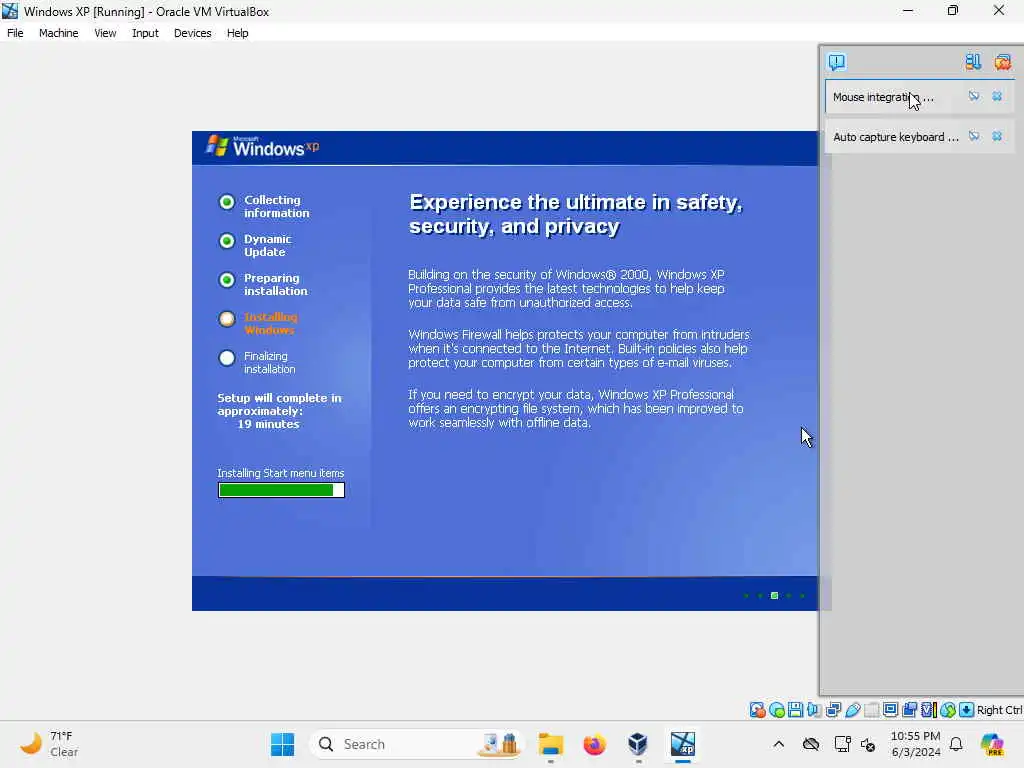1024x768 pixels.
Task: Click the VirtualBox icon in title bar
Action: [x=10, y=11]
